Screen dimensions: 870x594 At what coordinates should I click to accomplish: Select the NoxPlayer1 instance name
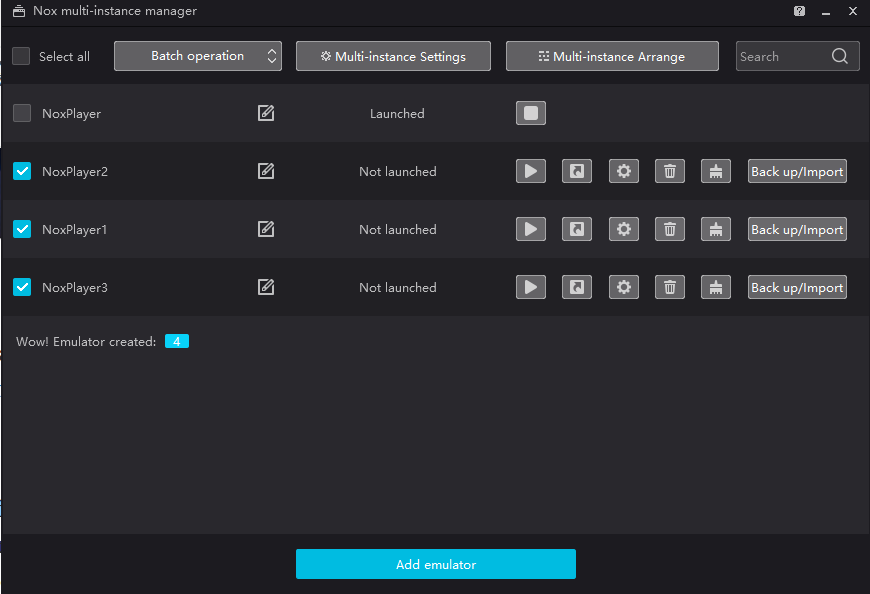click(74, 230)
